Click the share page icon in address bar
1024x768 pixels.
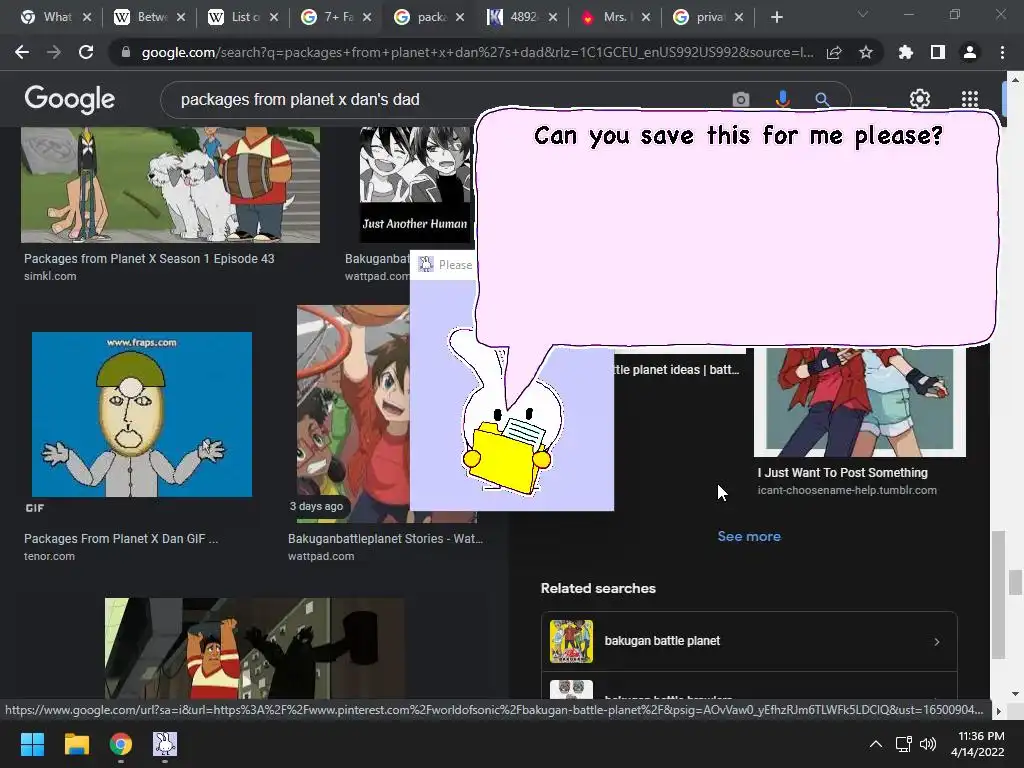(834, 53)
